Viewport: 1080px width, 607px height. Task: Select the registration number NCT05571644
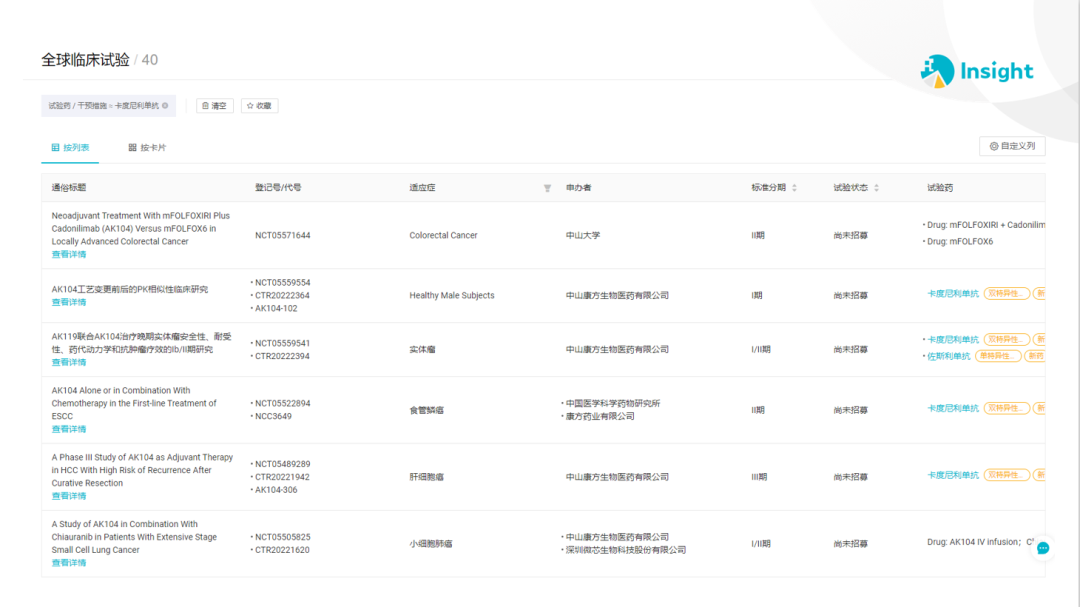(x=282, y=235)
